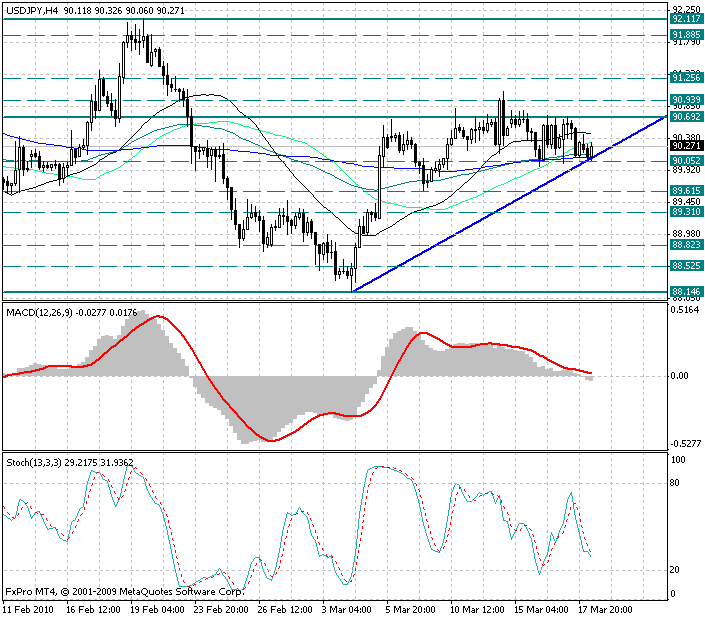The width and height of the screenshot is (705, 617).
Task: Click the 26 Feb 12:00 time label
Action: click(286, 610)
